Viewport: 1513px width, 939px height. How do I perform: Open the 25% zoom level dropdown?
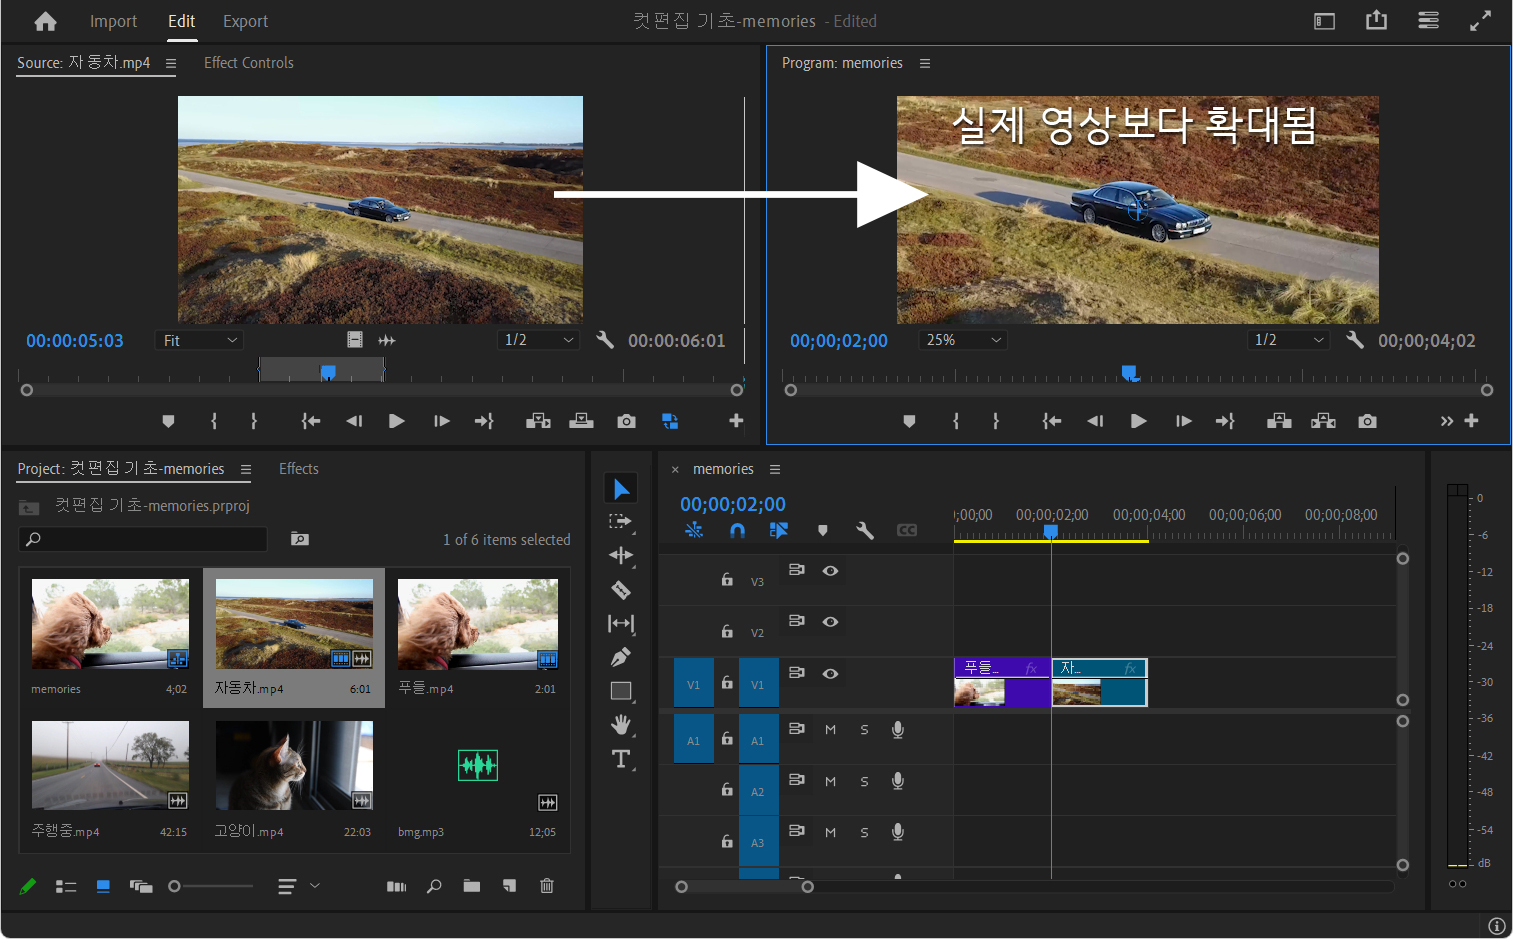pyautogui.click(x=962, y=341)
